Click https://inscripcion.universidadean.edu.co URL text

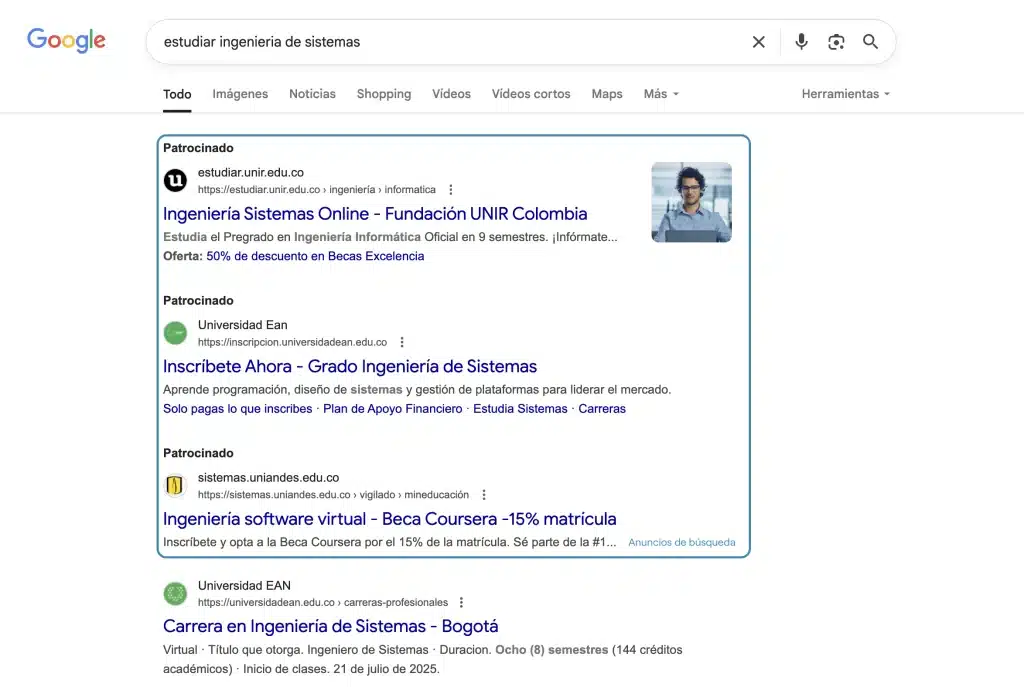tap(293, 342)
